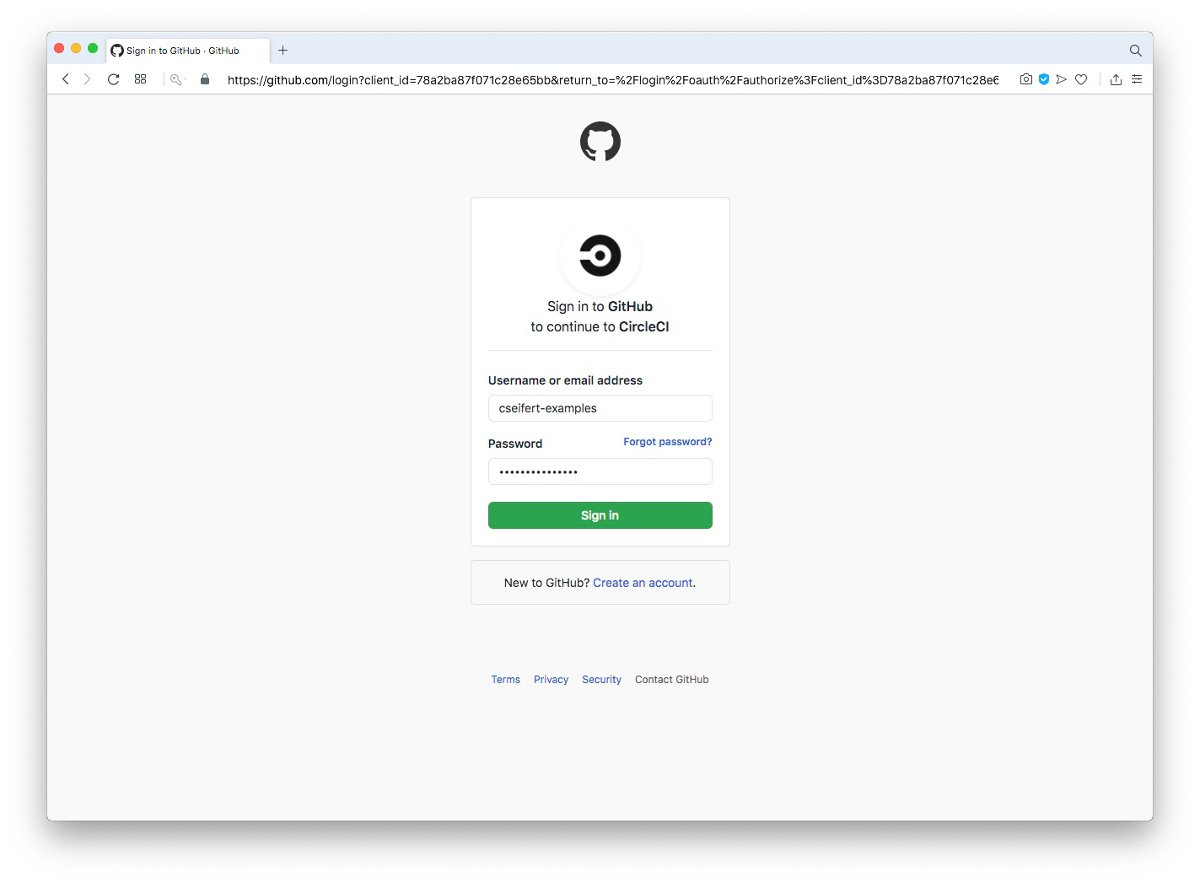Open the tab search magnifier icon

(x=1135, y=50)
